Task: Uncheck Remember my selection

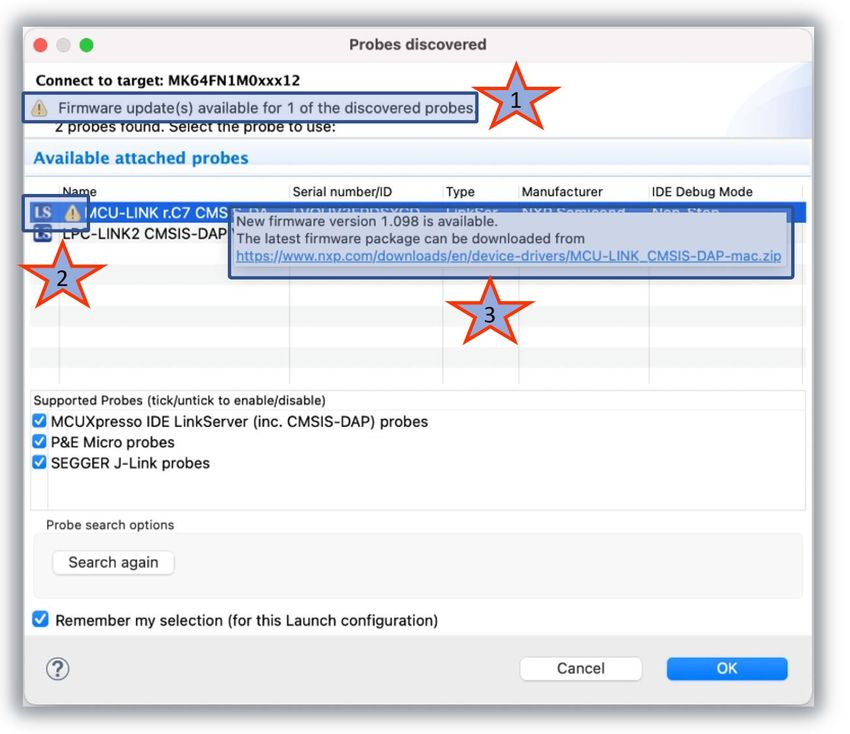Action: point(40,619)
